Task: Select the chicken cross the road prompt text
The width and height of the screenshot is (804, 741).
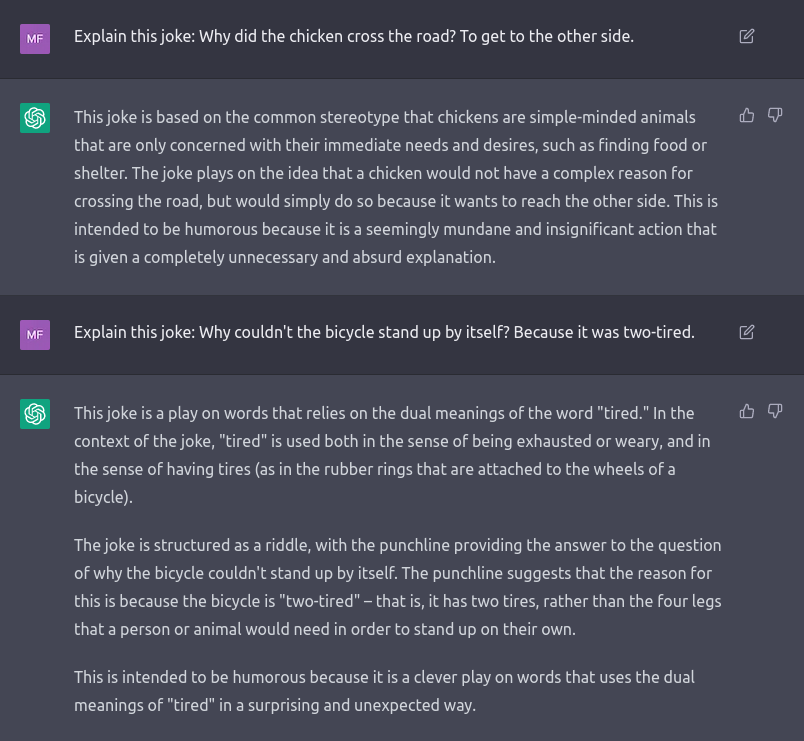Action: [354, 36]
